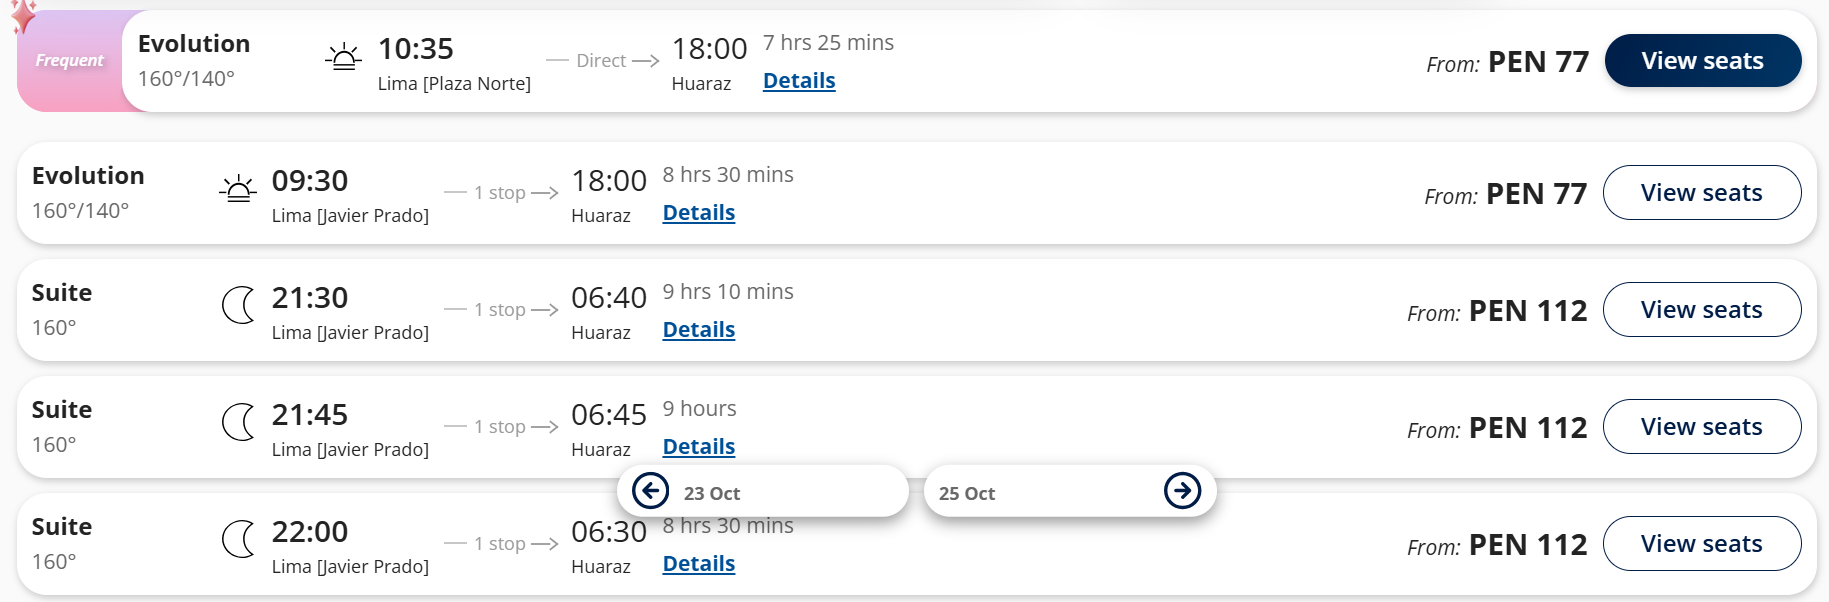
Task: View seats for the 21:30 Suite bus
Action: click(1702, 310)
